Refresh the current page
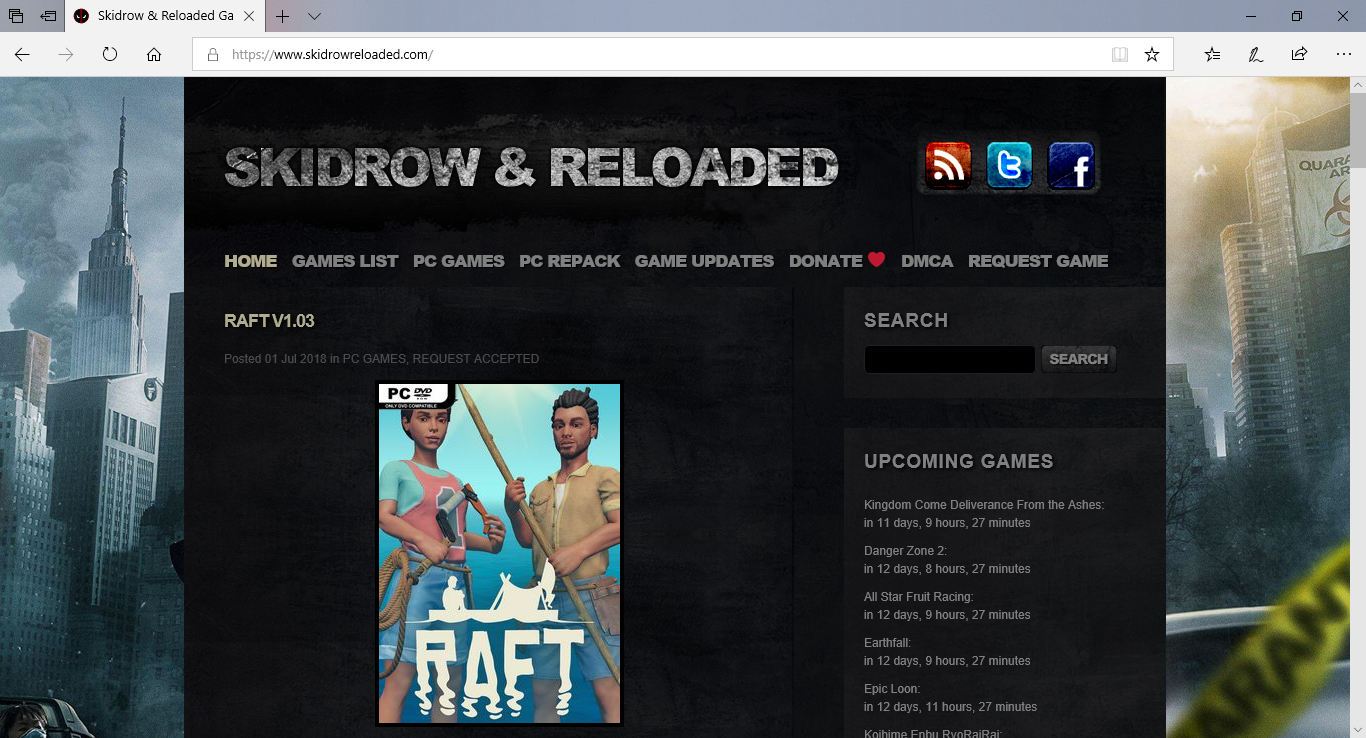Screen dimensions: 1366x738 (x=110, y=54)
